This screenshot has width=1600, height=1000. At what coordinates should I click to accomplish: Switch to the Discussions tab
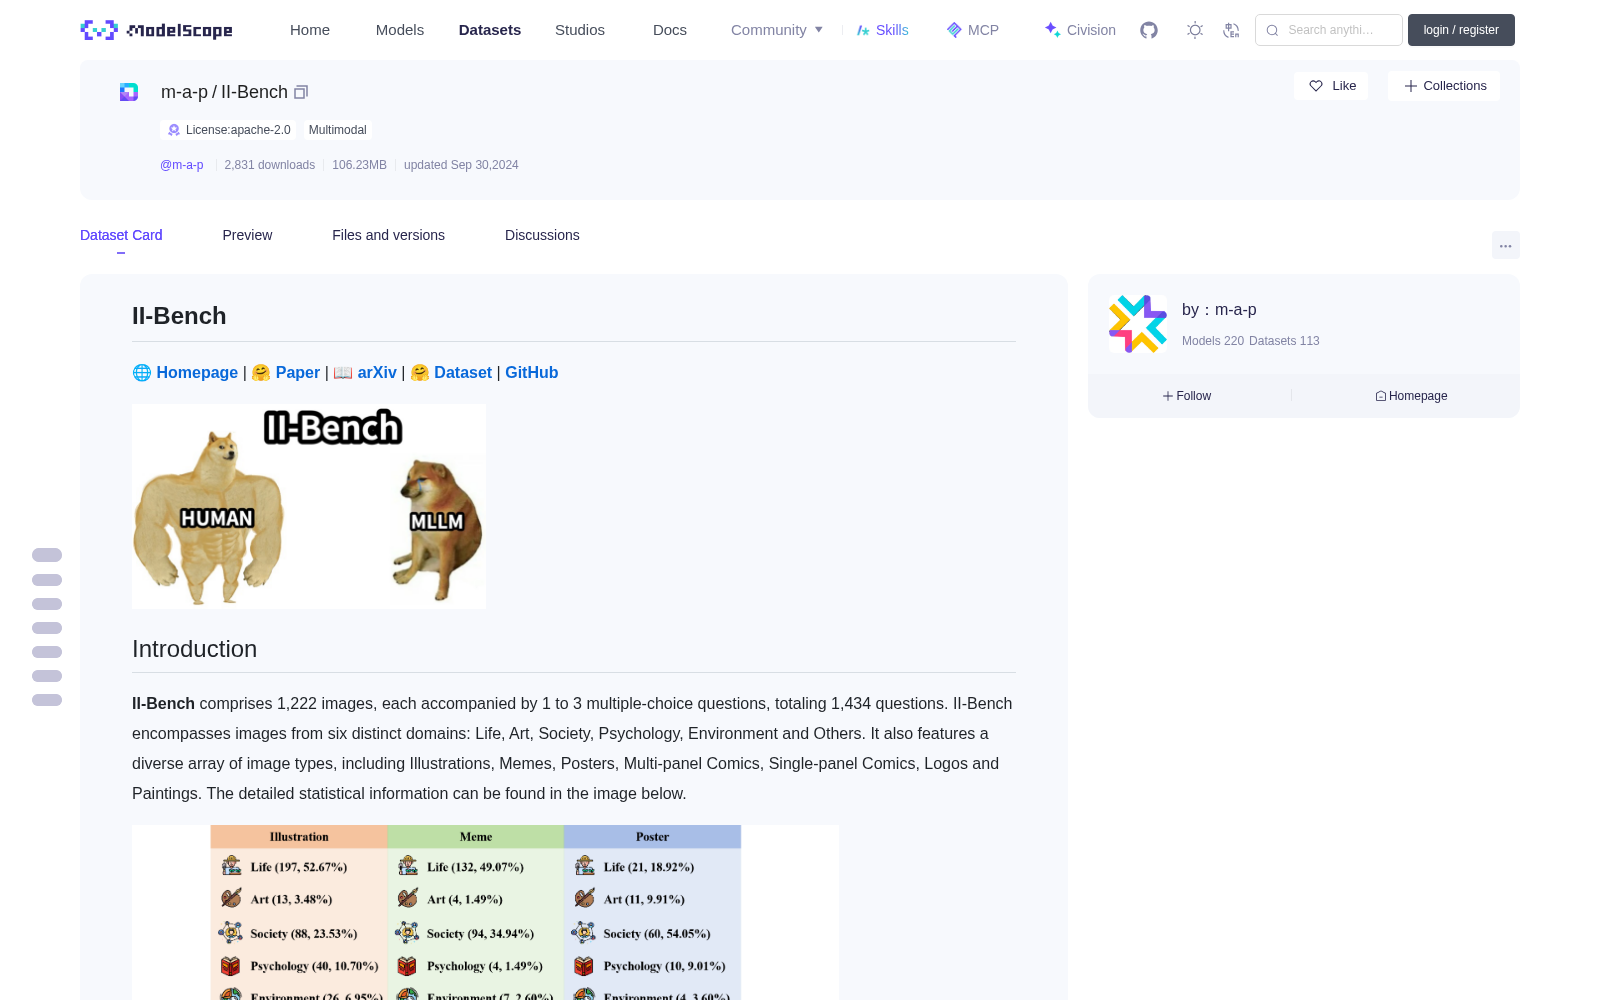[x=542, y=235]
